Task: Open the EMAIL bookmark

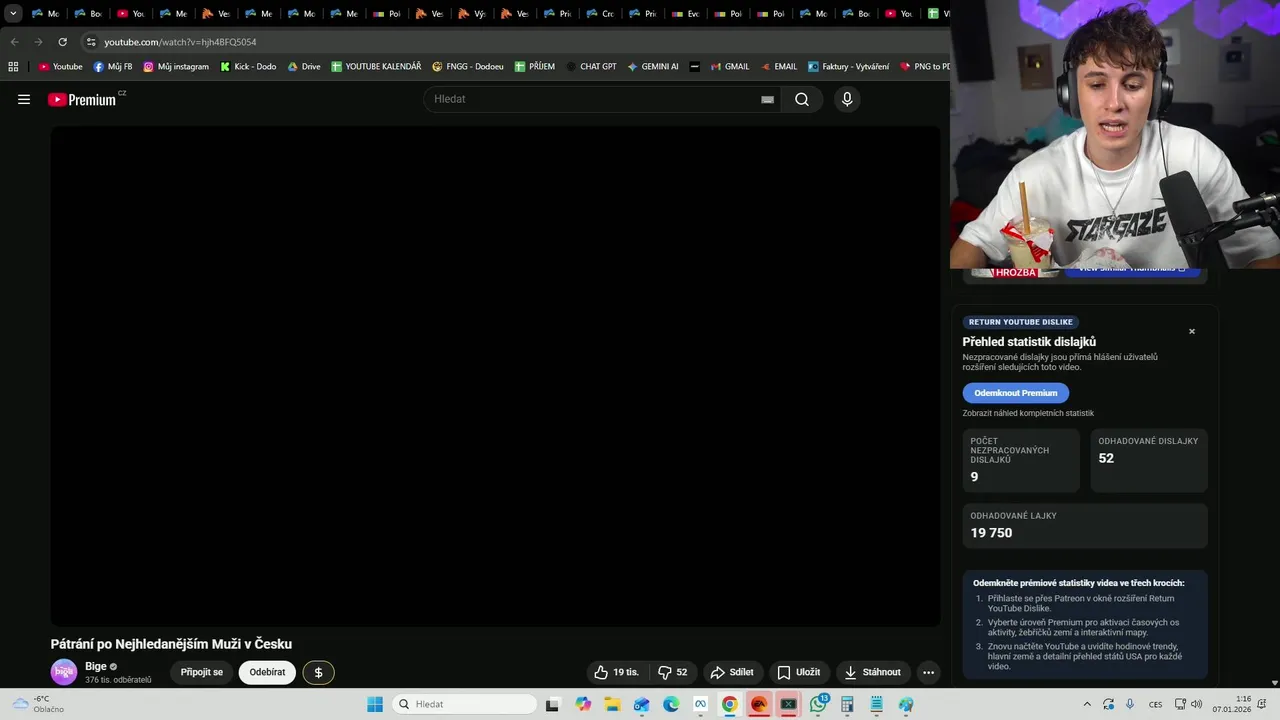Action: coord(779,67)
